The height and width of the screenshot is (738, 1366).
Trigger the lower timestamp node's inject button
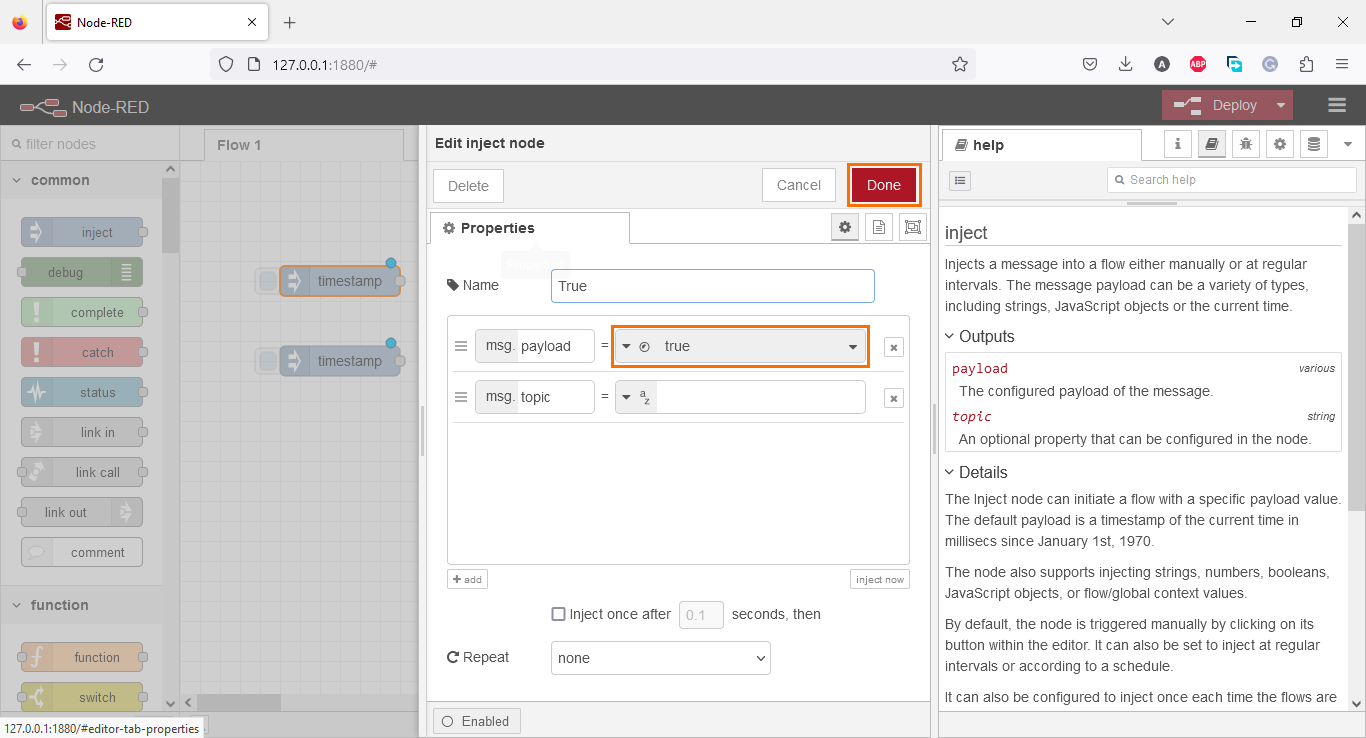coord(267,361)
